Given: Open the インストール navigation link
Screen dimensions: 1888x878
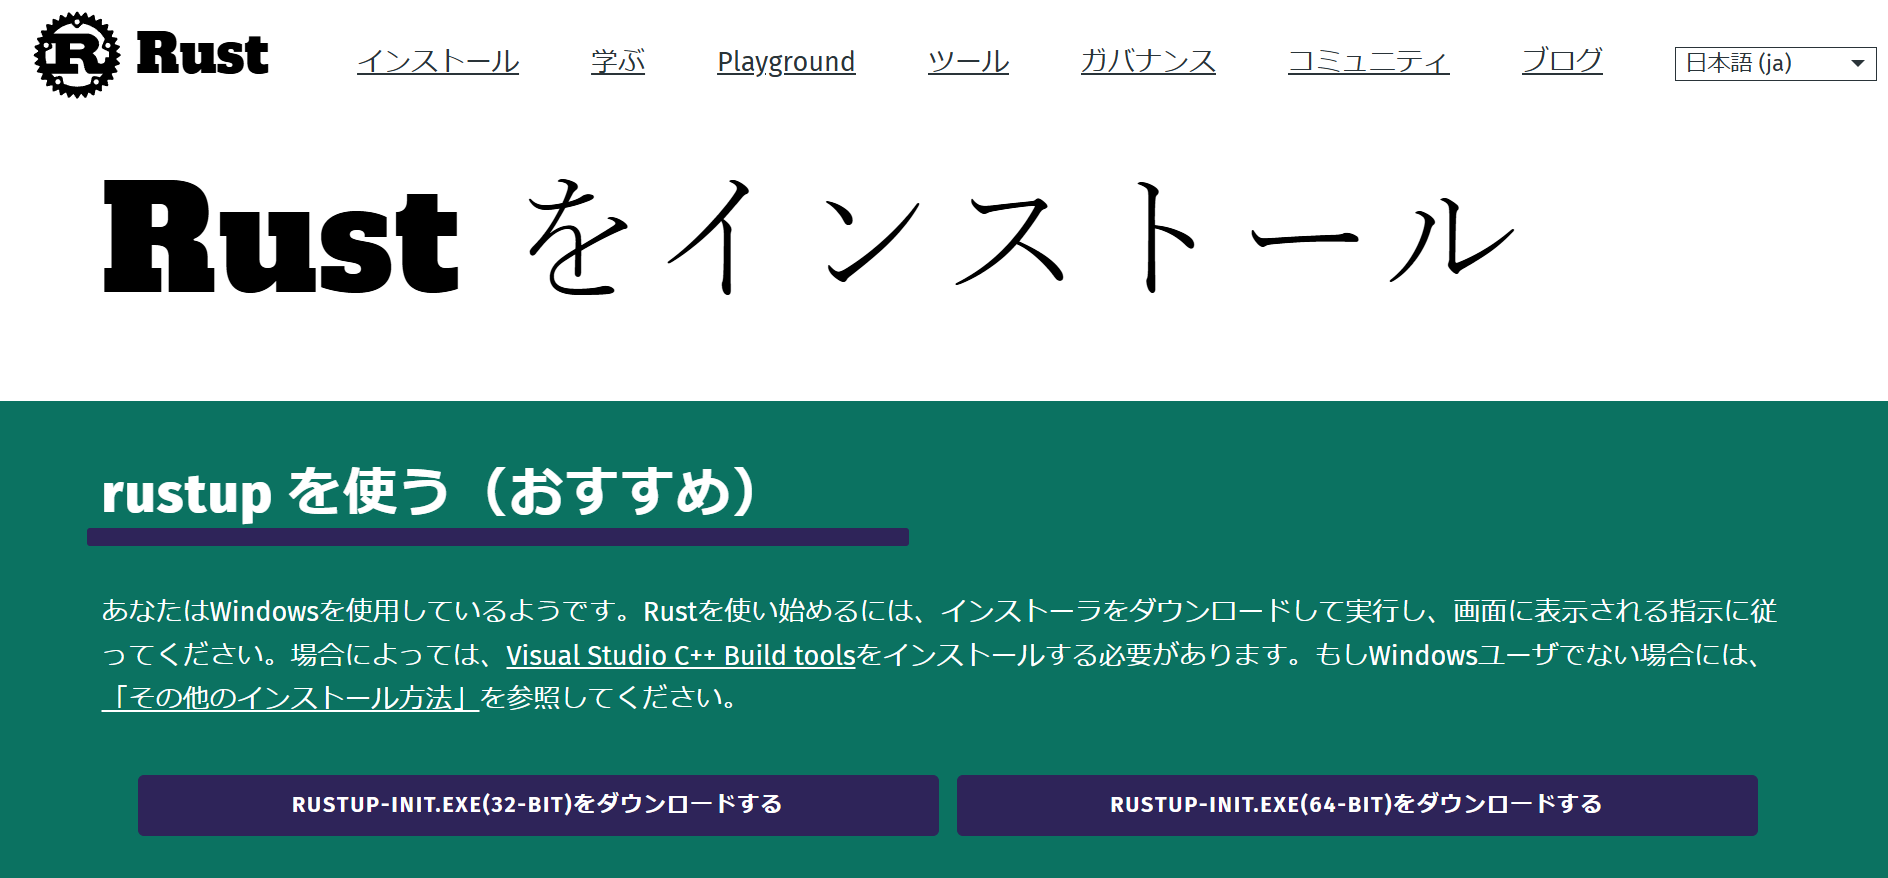Looking at the screenshot, I should point(438,61).
